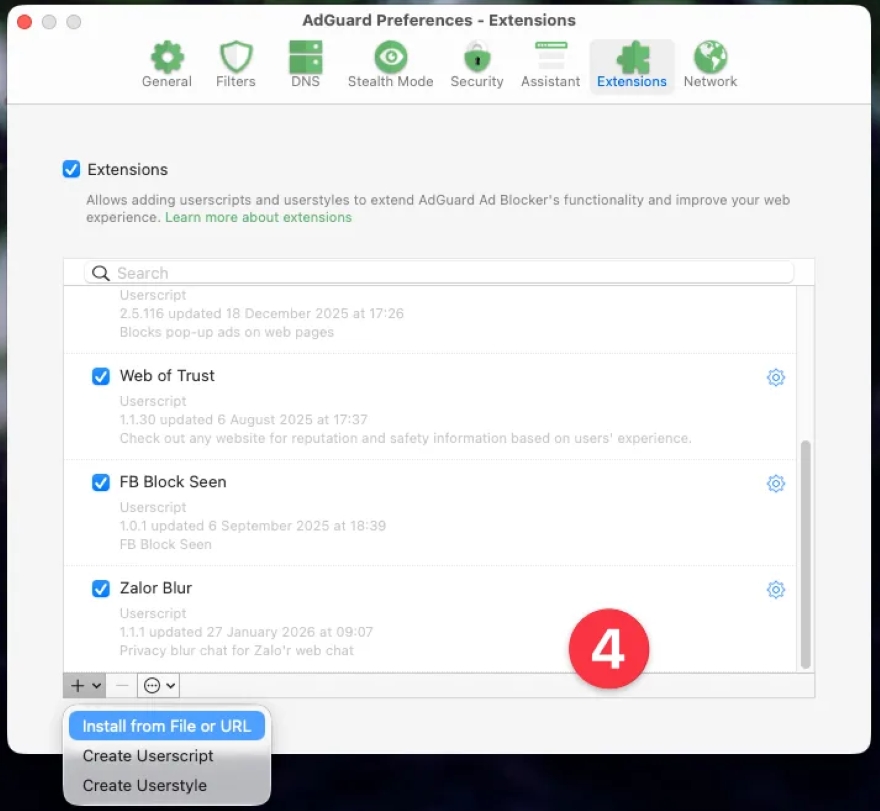Select Create Userstyle from the menu

tap(144, 785)
